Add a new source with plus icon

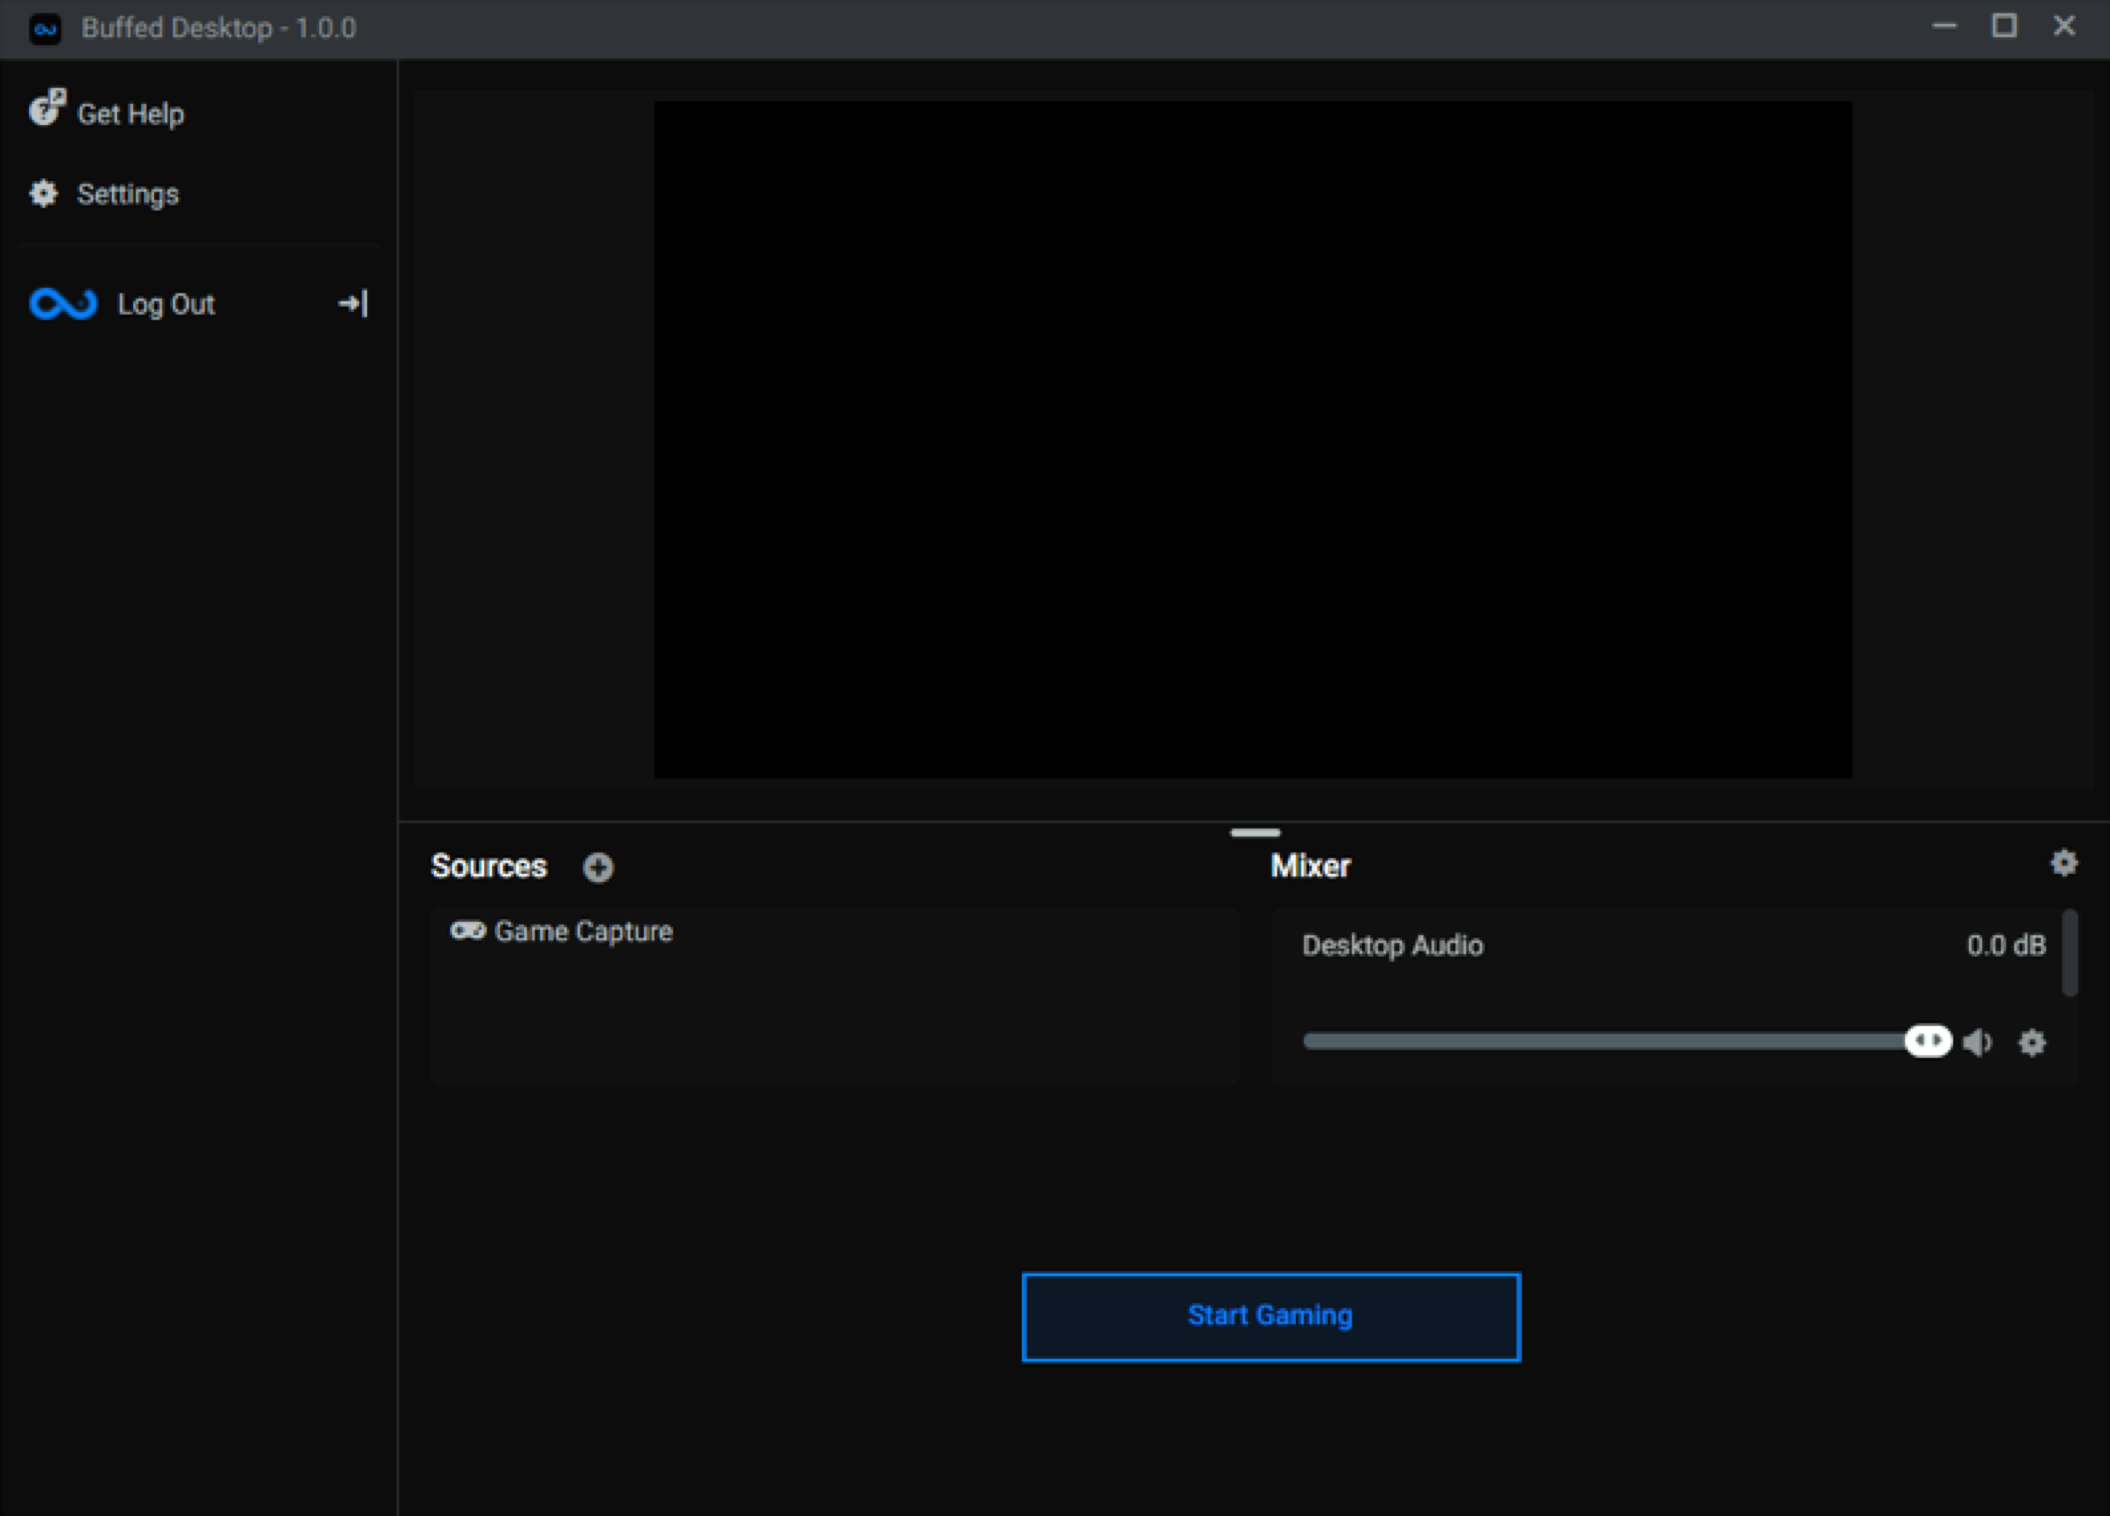point(598,867)
